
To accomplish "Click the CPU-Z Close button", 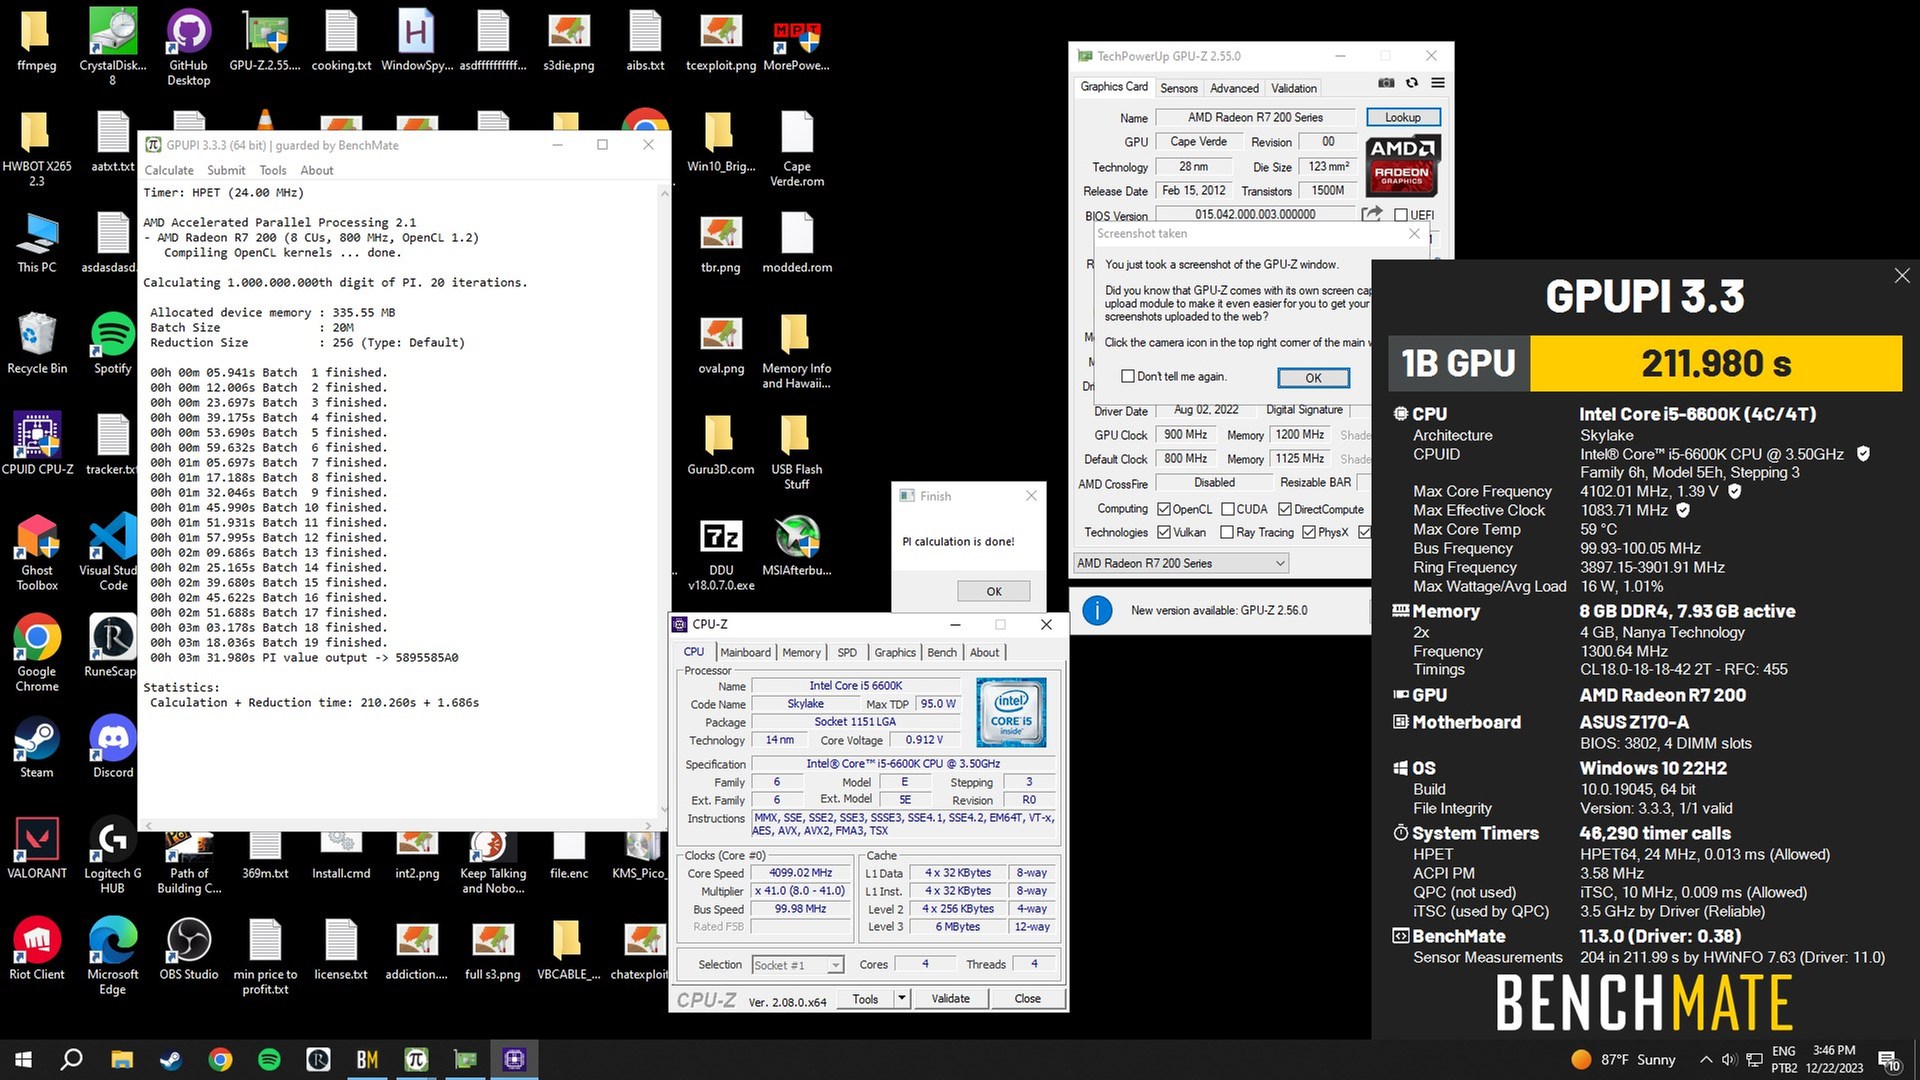I will coord(1027,998).
